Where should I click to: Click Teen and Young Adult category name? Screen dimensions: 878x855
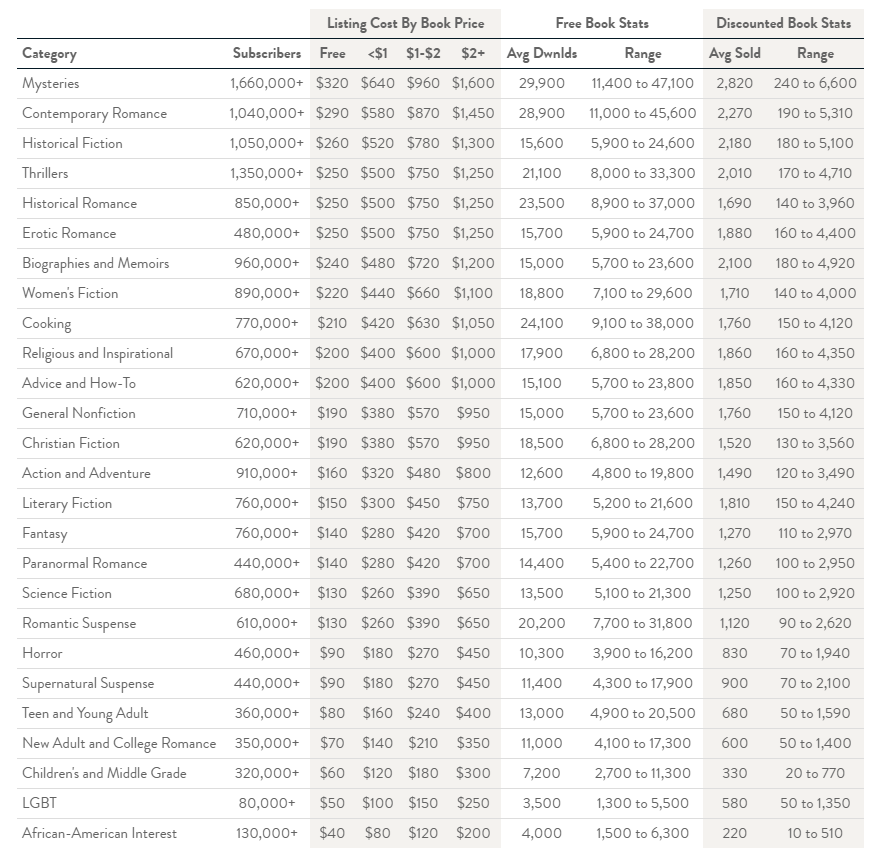[85, 713]
